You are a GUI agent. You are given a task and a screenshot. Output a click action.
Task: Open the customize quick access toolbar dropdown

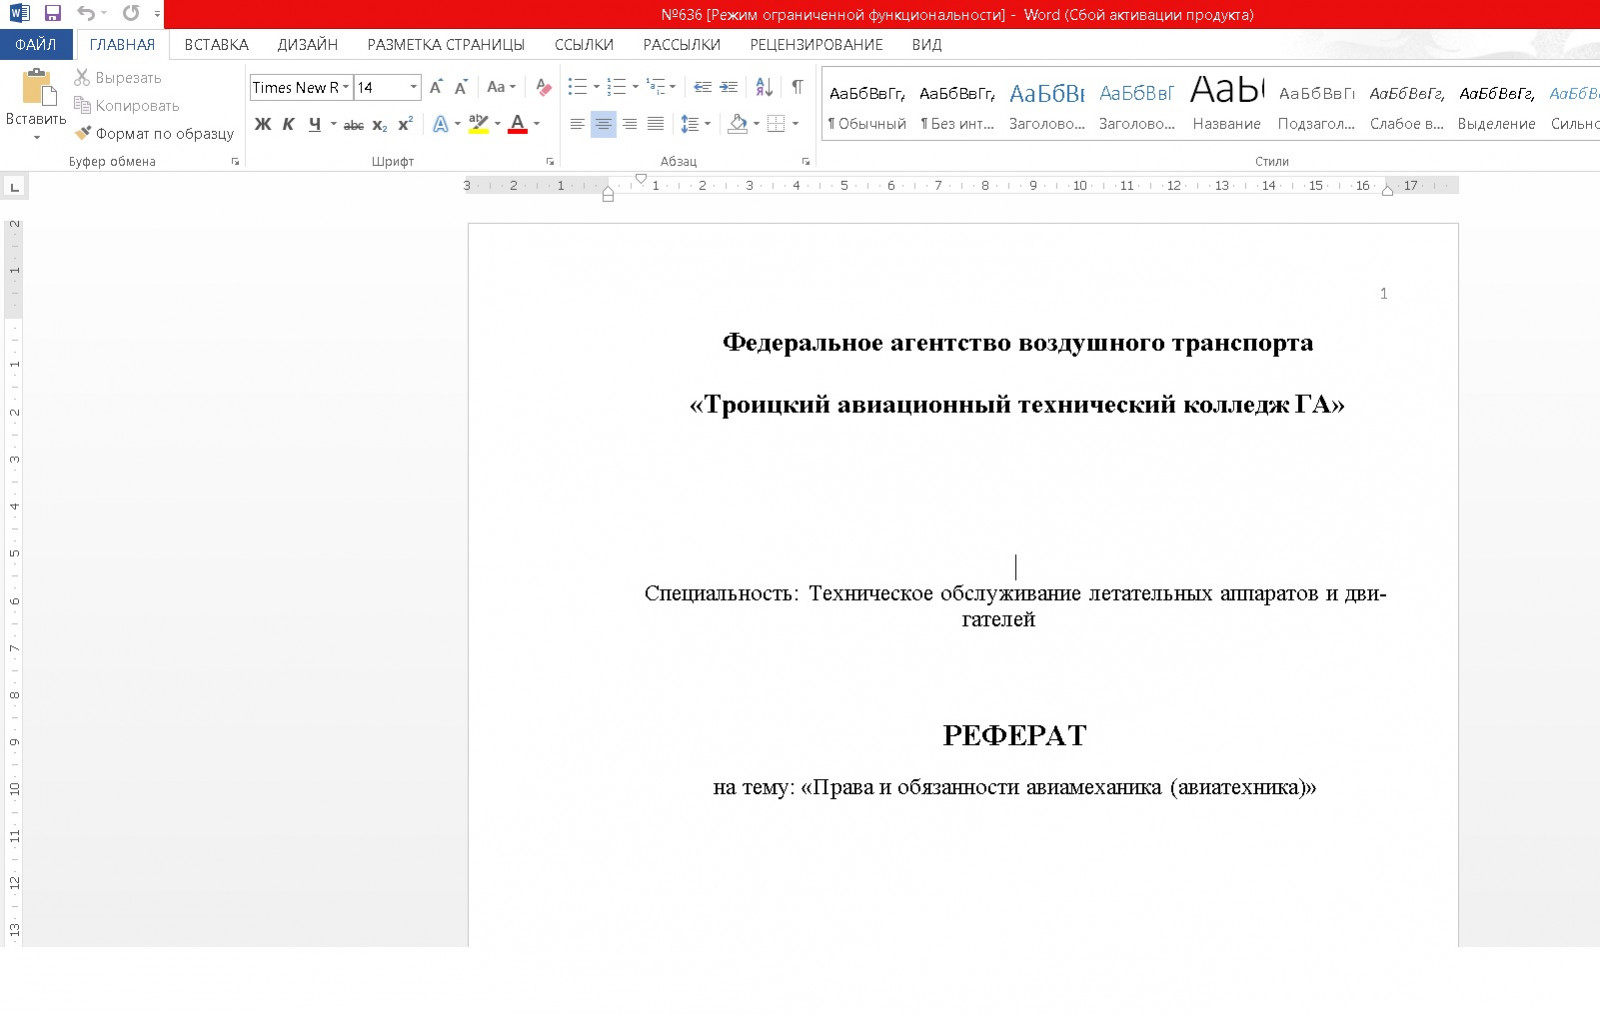tap(157, 14)
